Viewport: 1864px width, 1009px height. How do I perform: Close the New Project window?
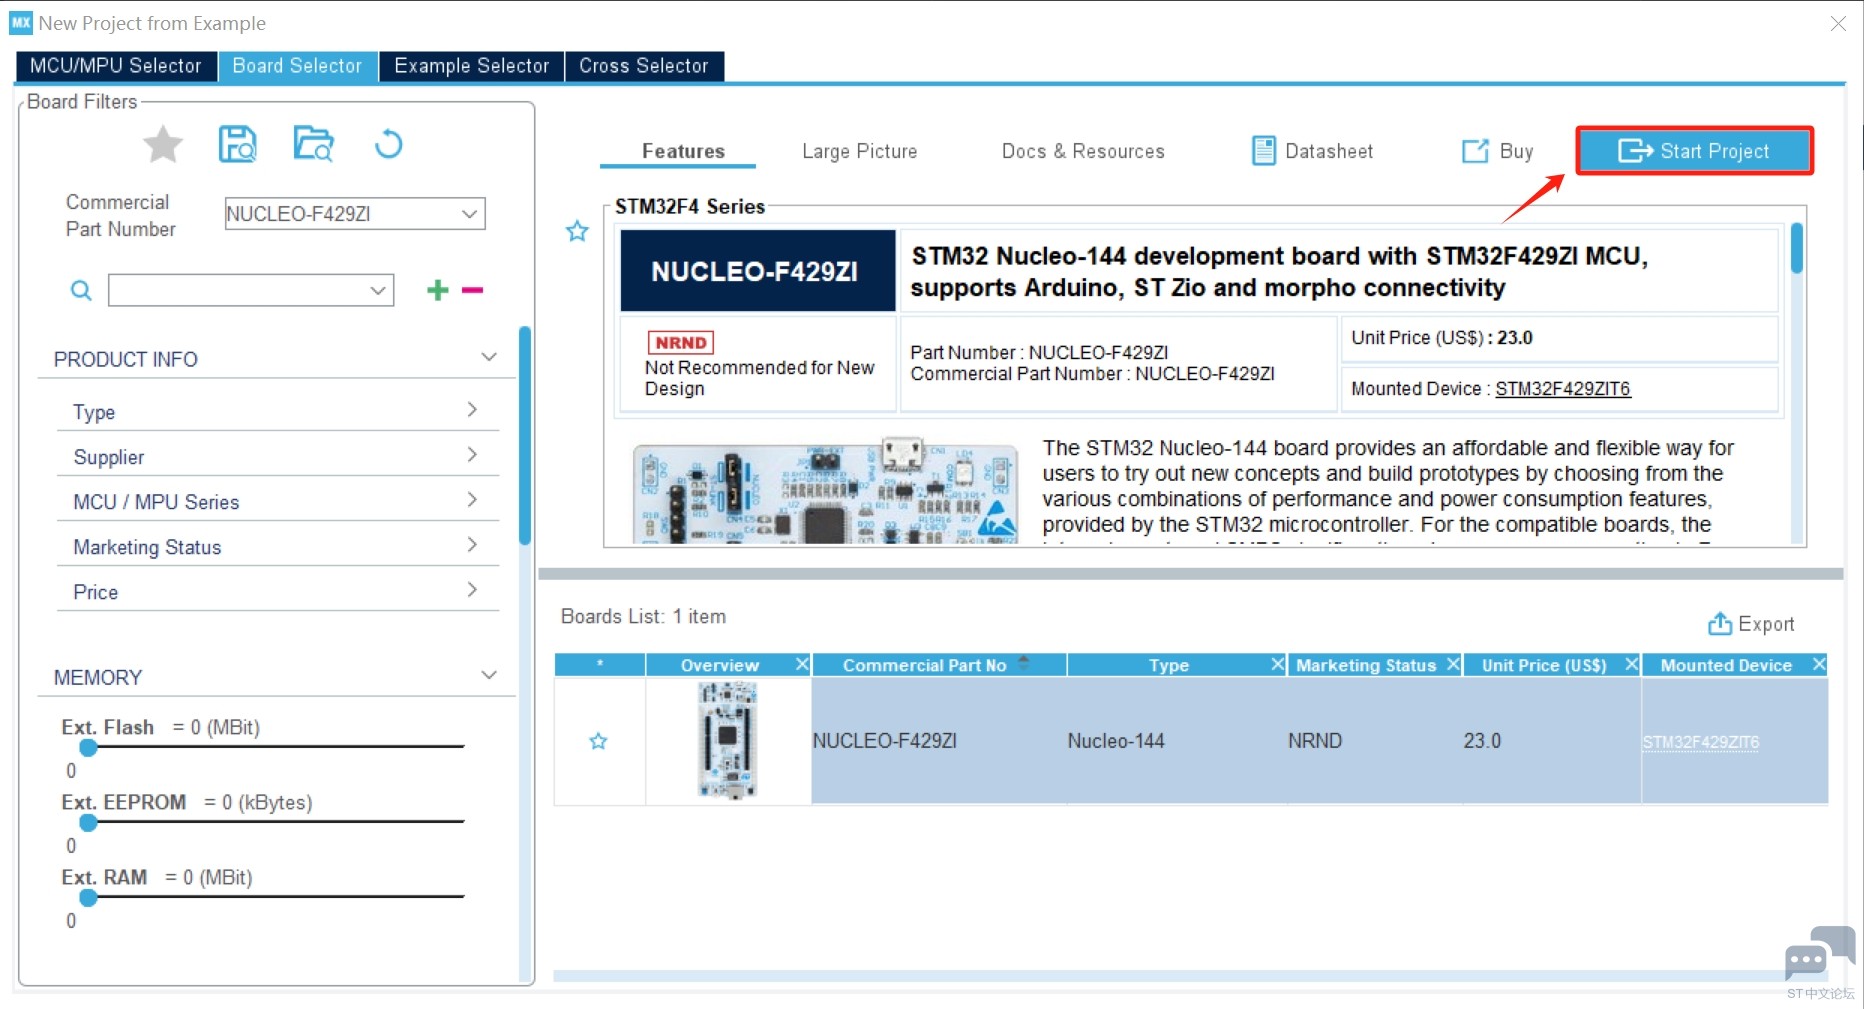click(1838, 23)
